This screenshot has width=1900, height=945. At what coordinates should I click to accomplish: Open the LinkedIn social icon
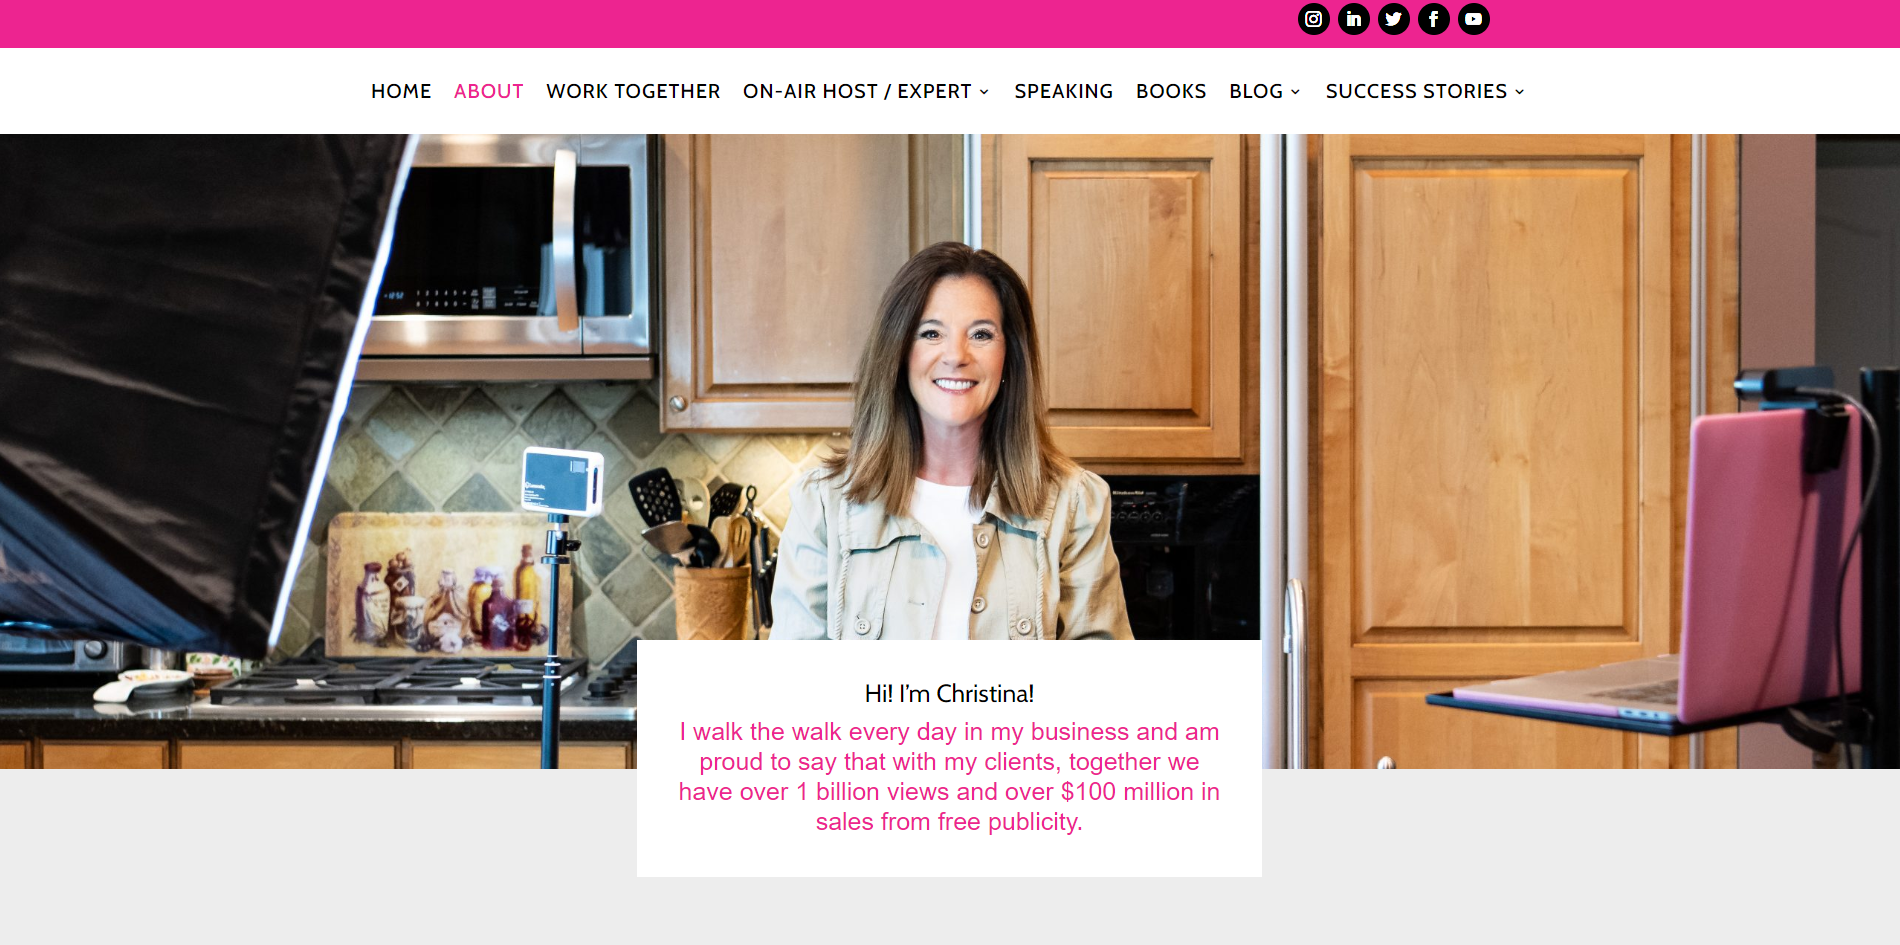pyautogui.click(x=1353, y=19)
